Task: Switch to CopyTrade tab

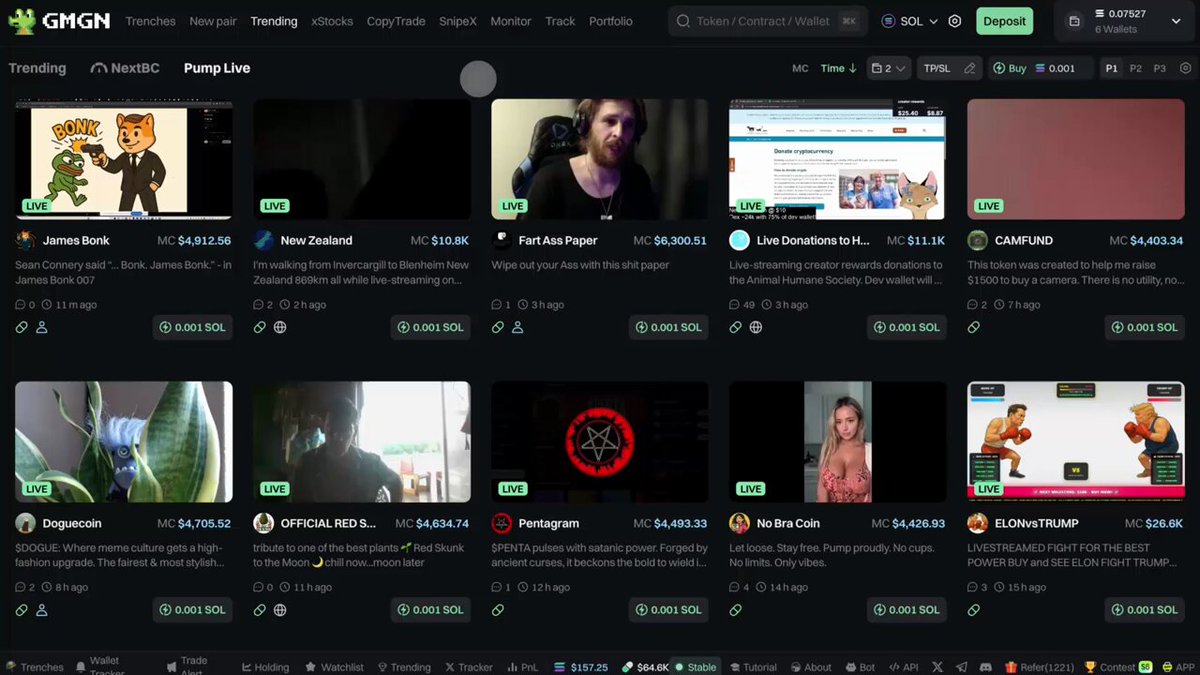Action: pyautogui.click(x=396, y=21)
